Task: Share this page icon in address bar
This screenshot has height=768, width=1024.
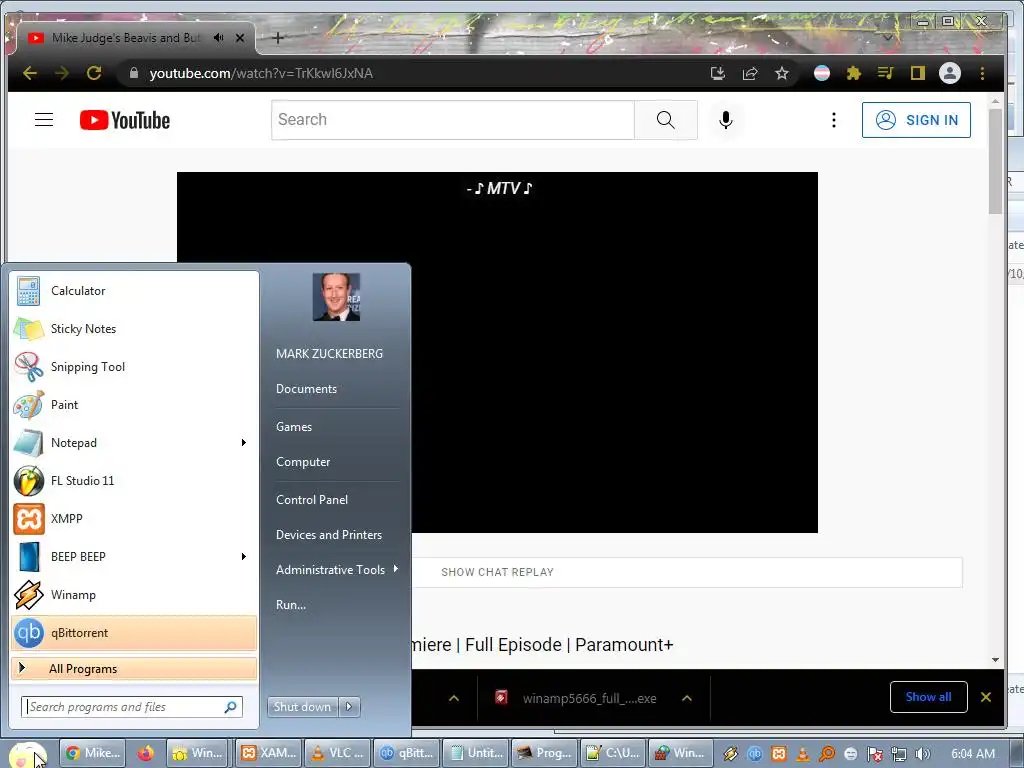Action: pos(750,73)
